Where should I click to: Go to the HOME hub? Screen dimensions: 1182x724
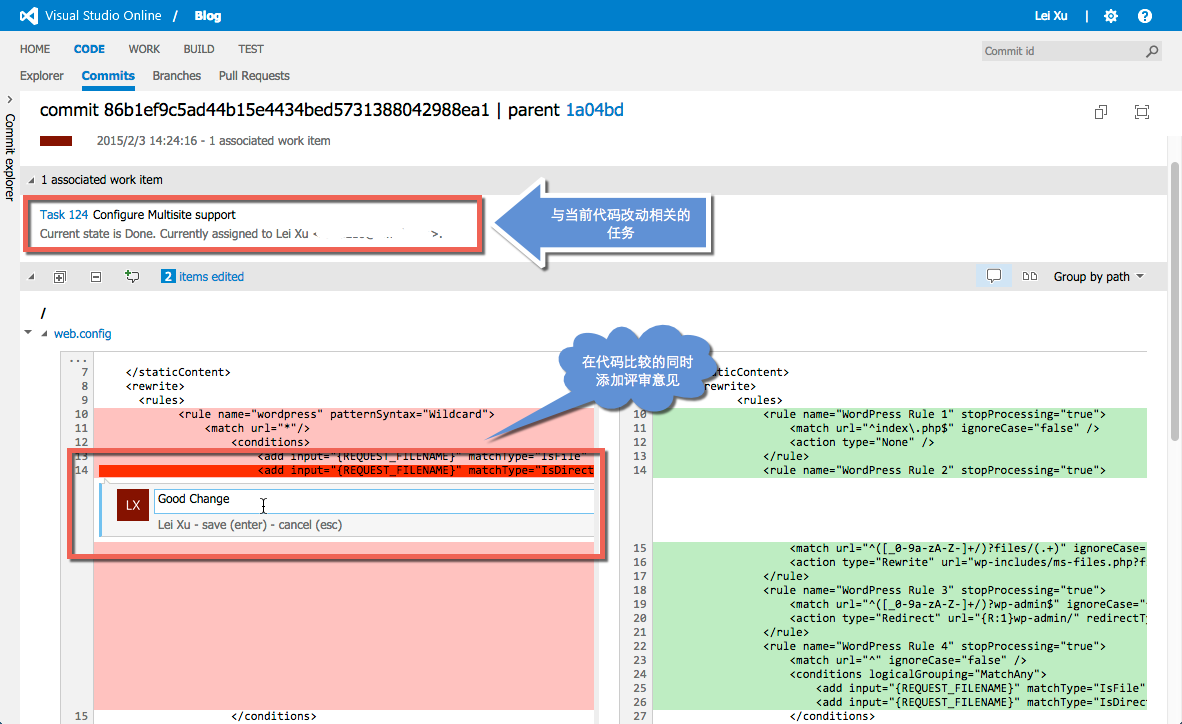(x=35, y=49)
